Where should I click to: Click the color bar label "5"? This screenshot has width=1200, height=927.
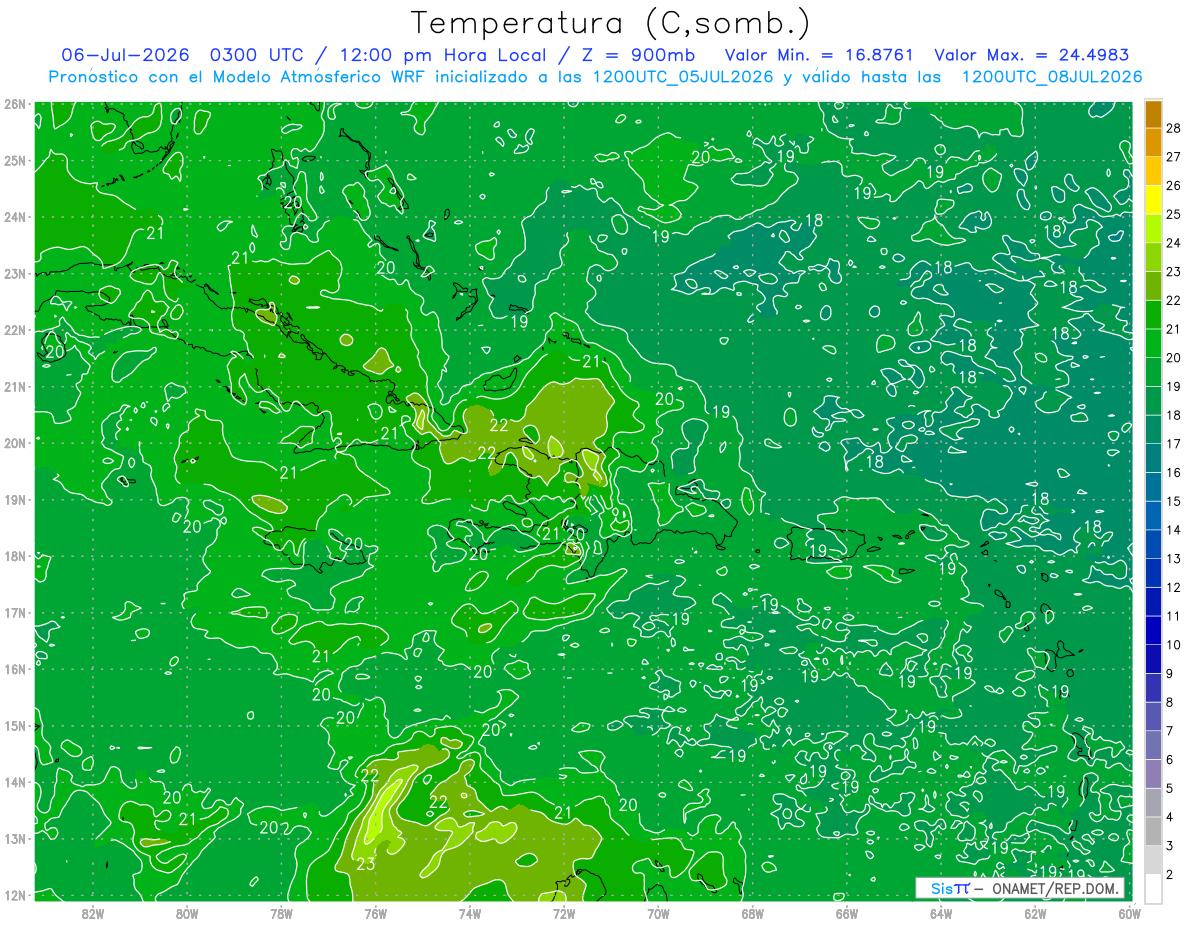click(x=1170, y=789)
